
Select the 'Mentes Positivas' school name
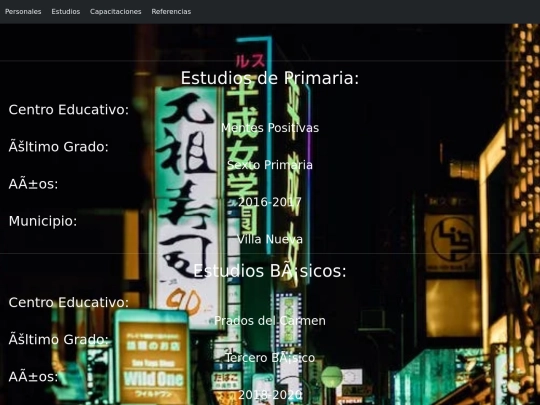[270, 128]
